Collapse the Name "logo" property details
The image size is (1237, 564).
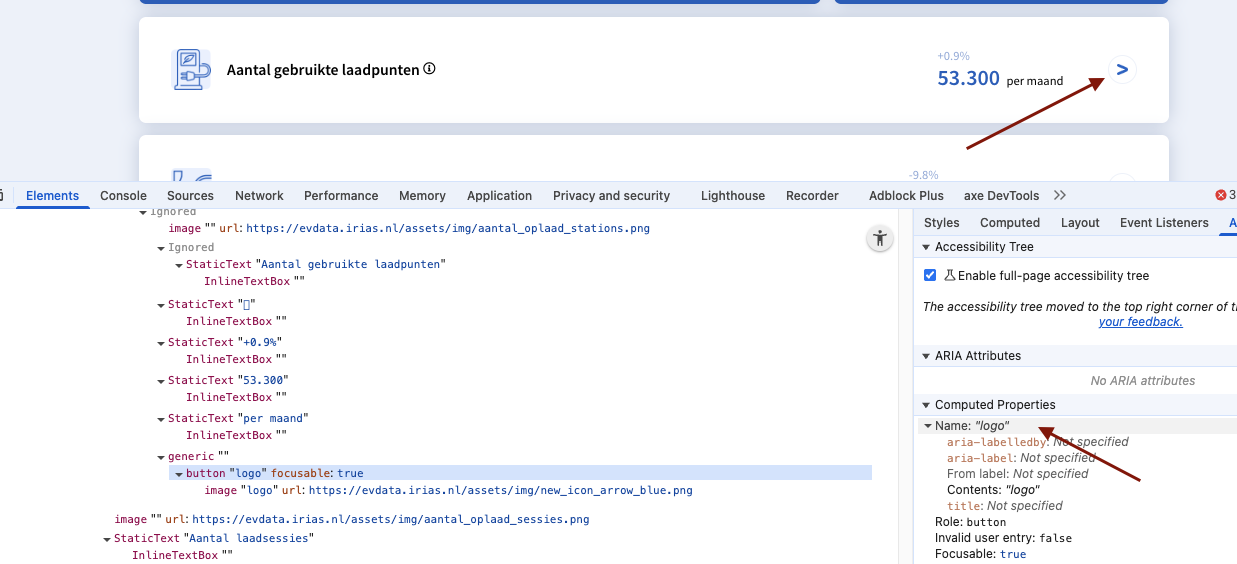tap(928, 426)
